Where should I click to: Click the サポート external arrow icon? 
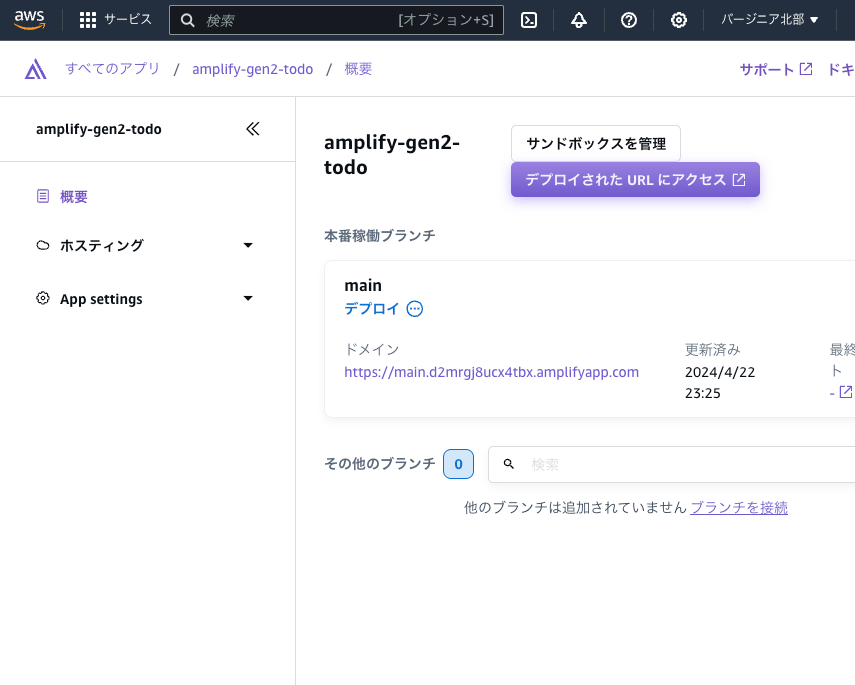click(806, 69)
